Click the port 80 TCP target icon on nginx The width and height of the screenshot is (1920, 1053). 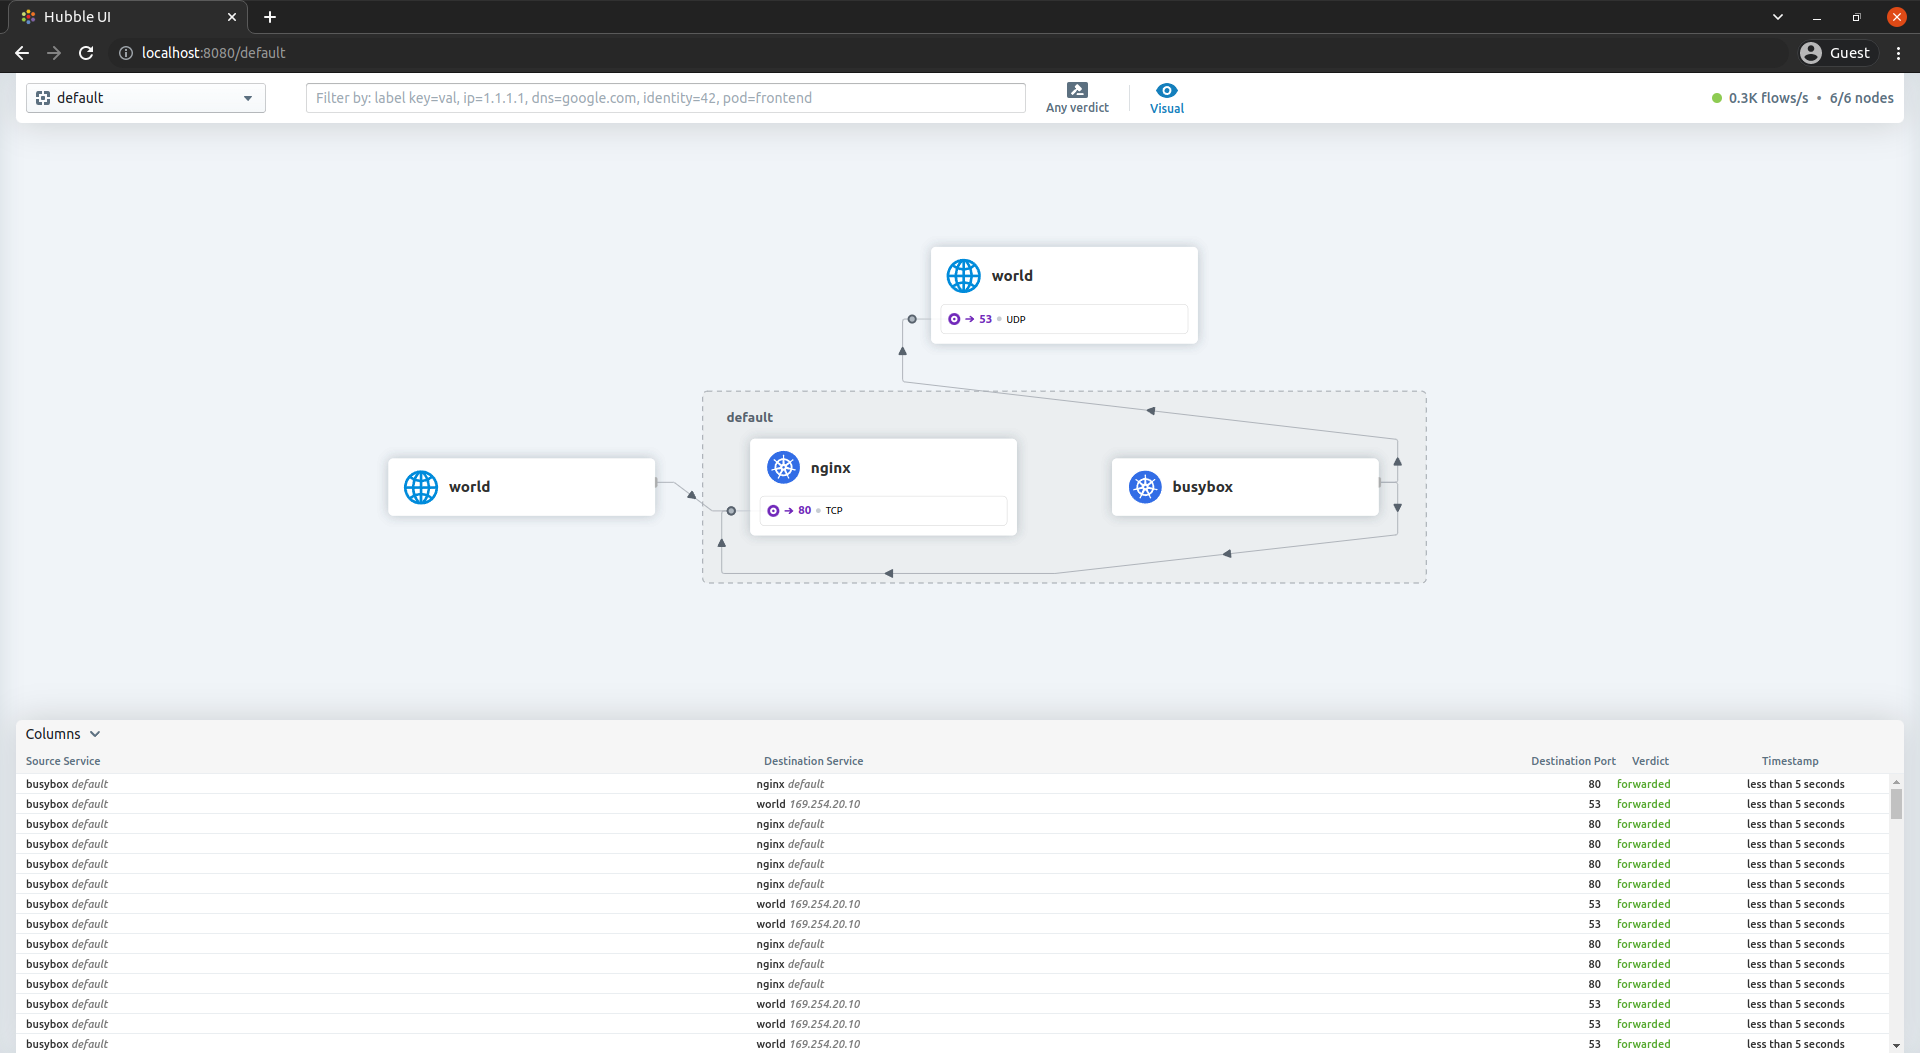point(774,510)
